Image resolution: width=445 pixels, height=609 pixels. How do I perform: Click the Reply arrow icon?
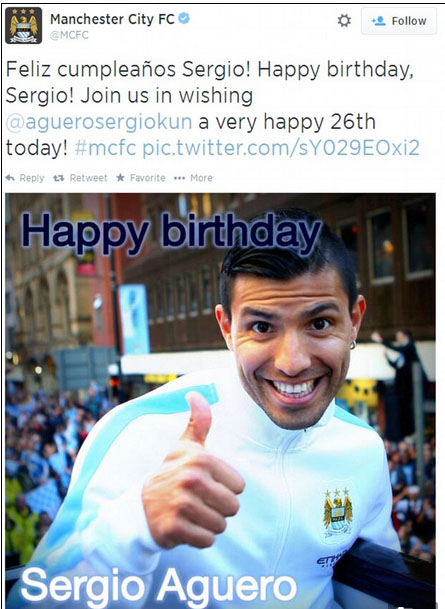pos(10,178)
